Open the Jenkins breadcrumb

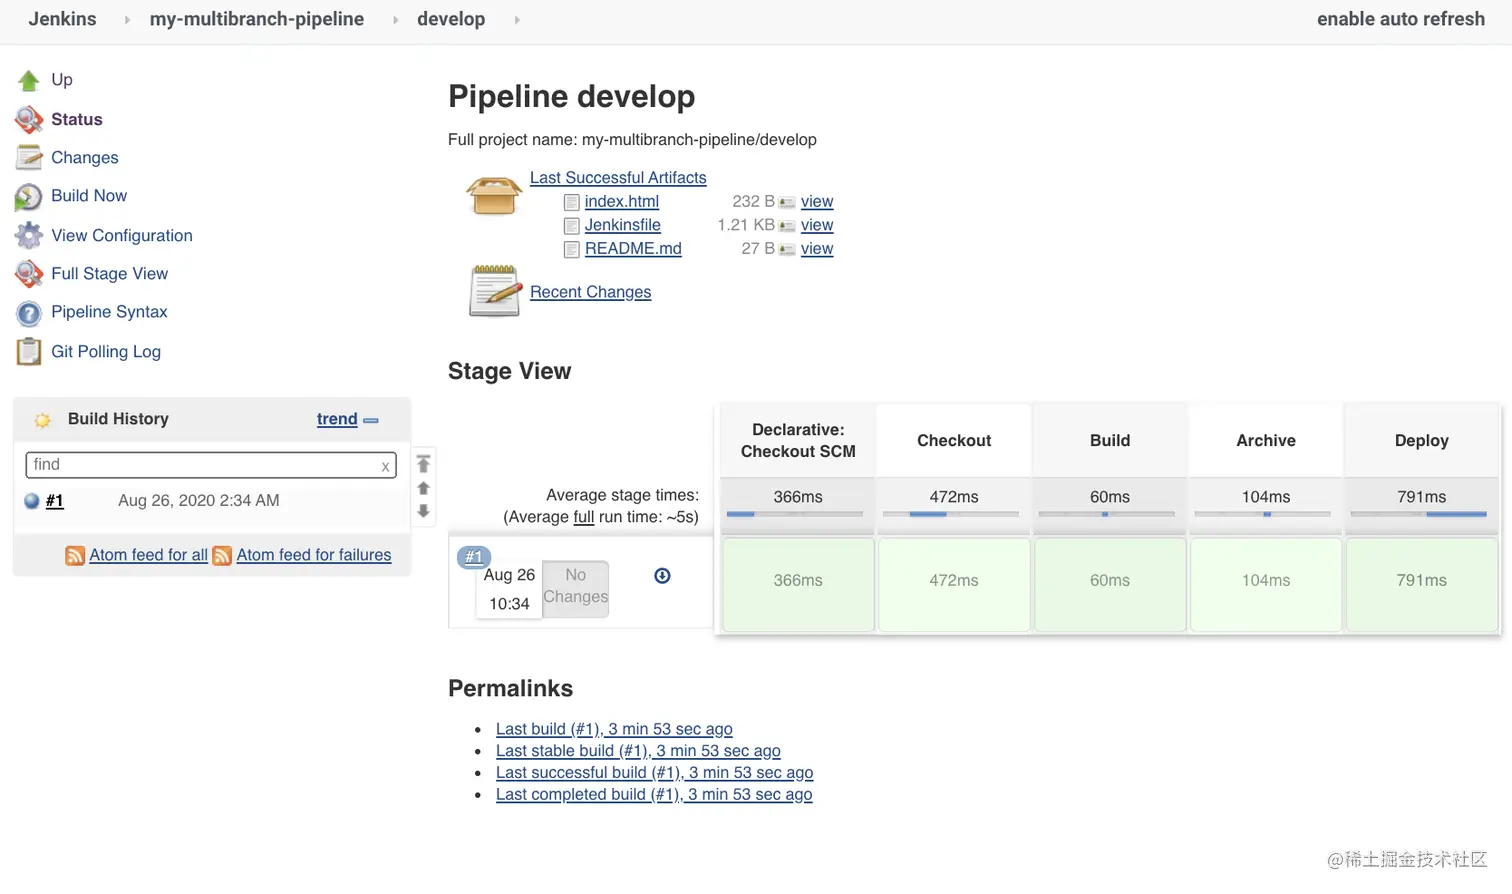coord(62,19)
